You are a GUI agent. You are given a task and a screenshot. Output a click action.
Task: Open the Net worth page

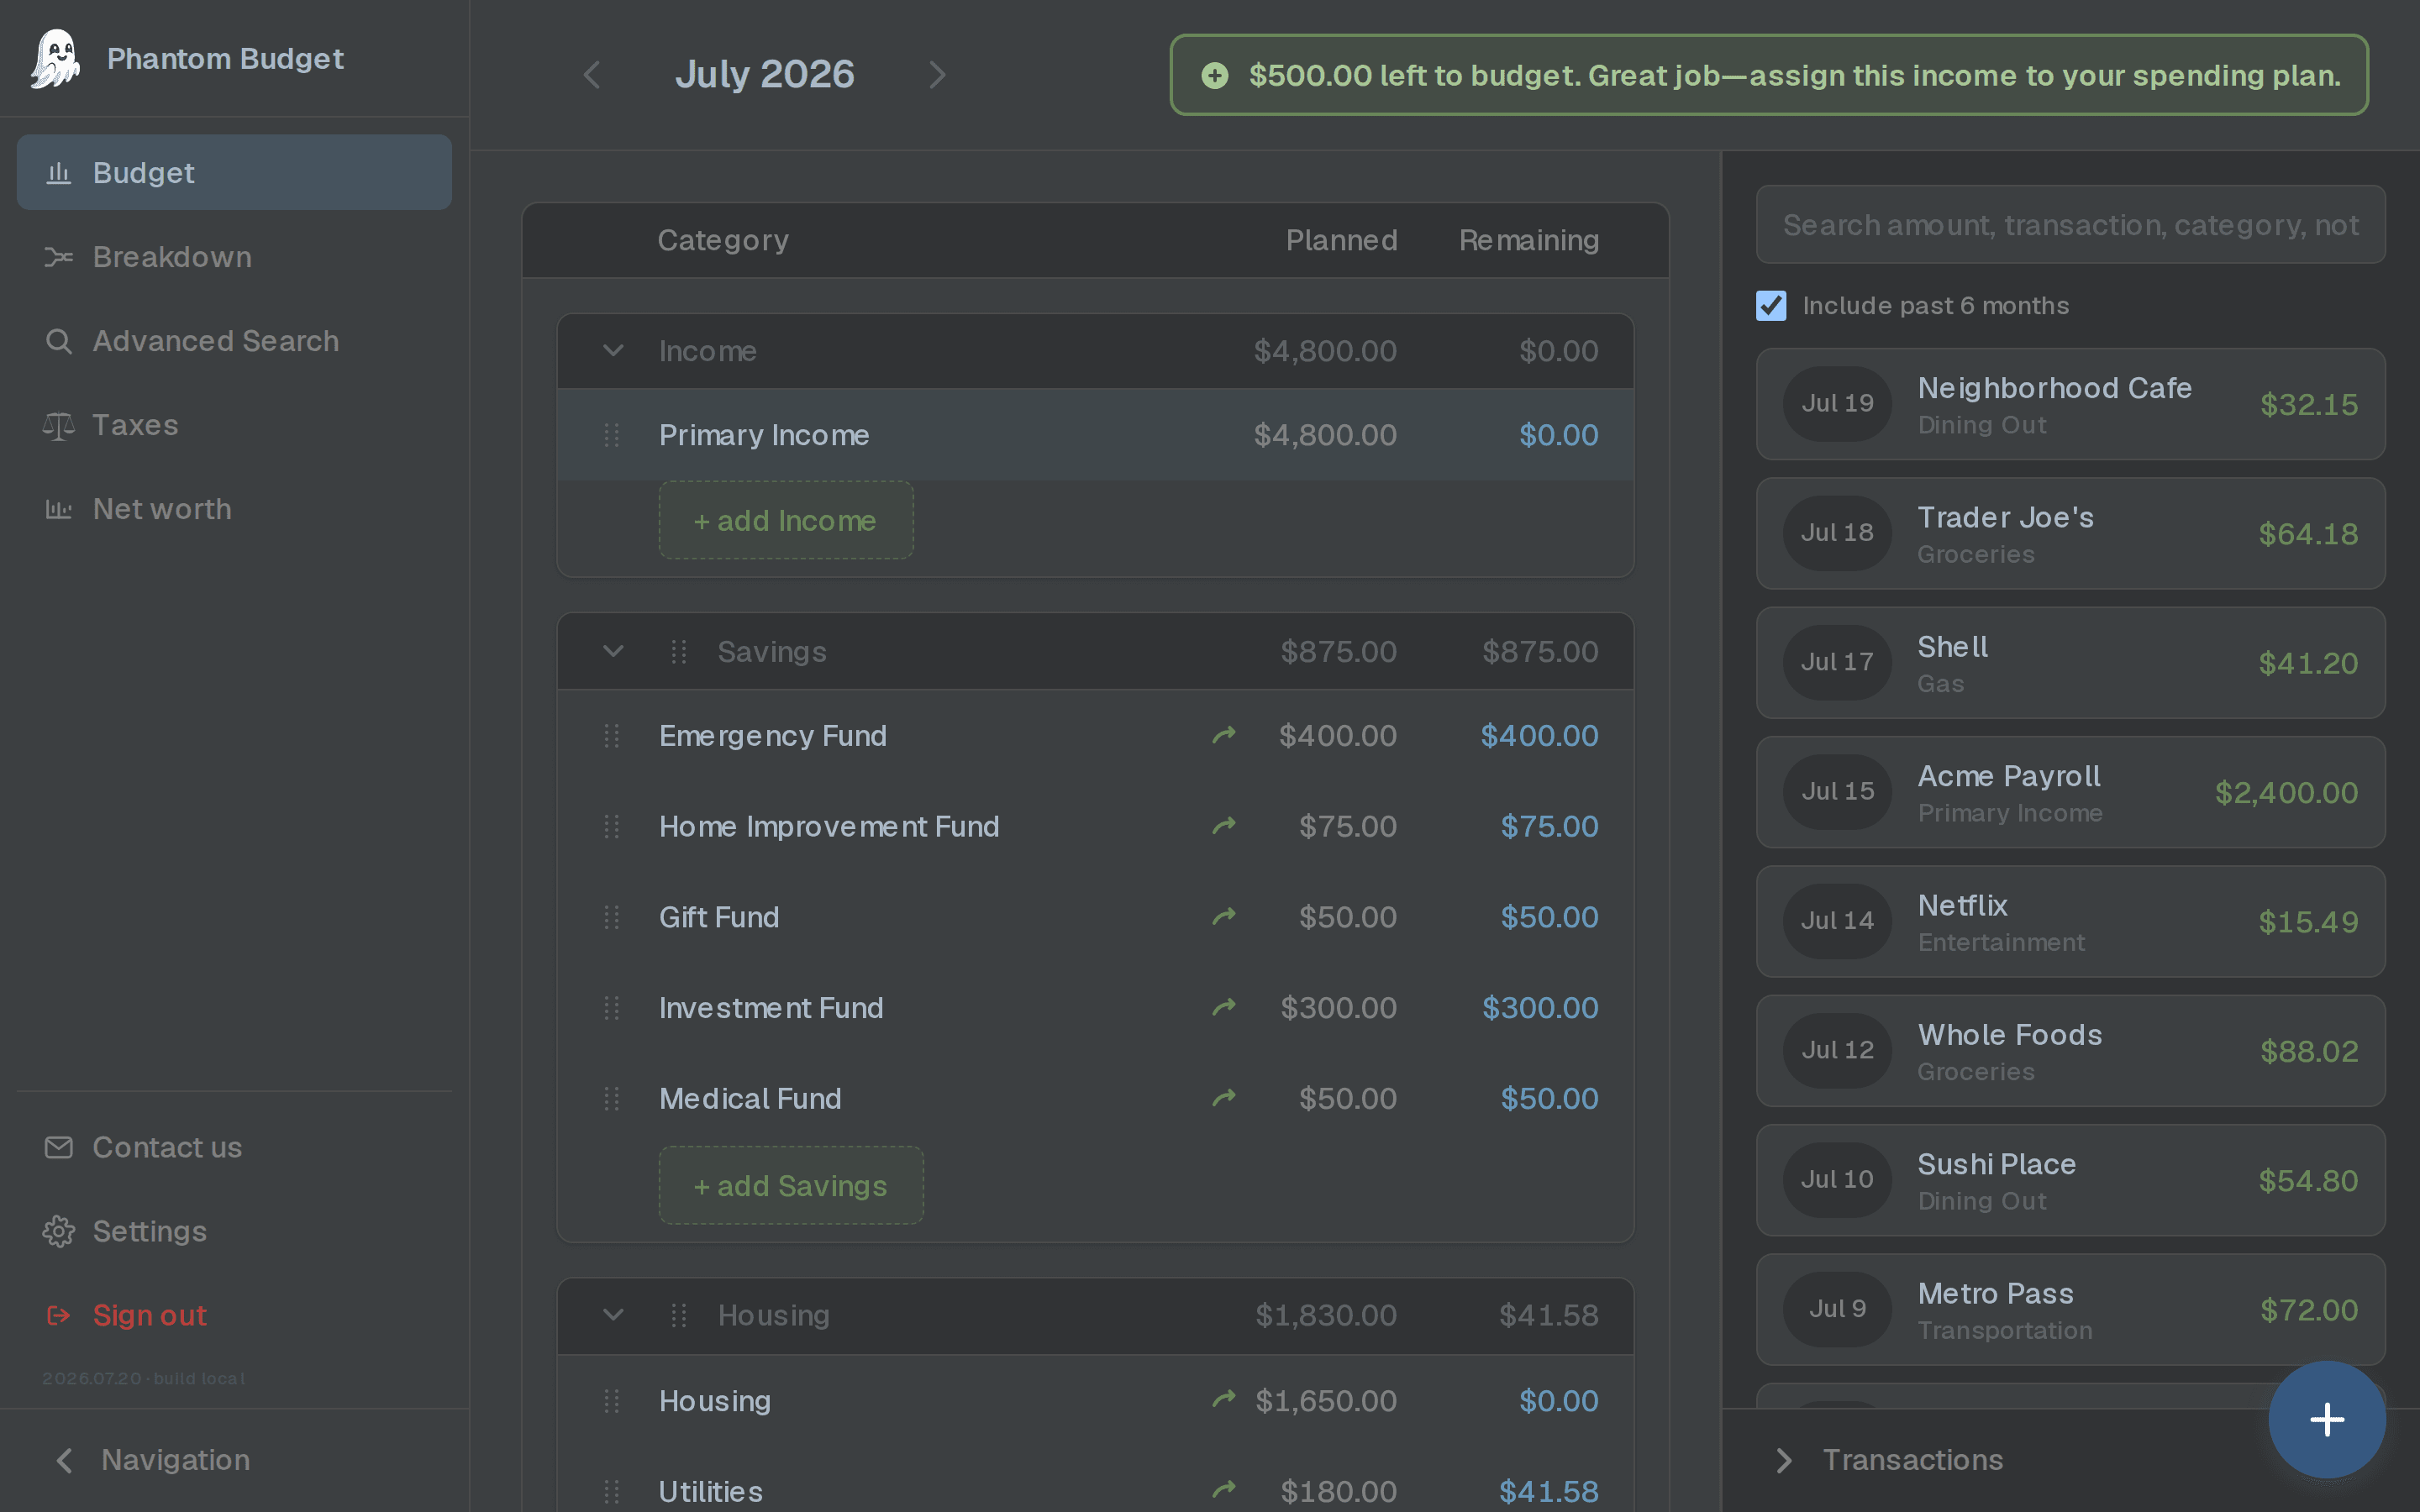[234, 509]
